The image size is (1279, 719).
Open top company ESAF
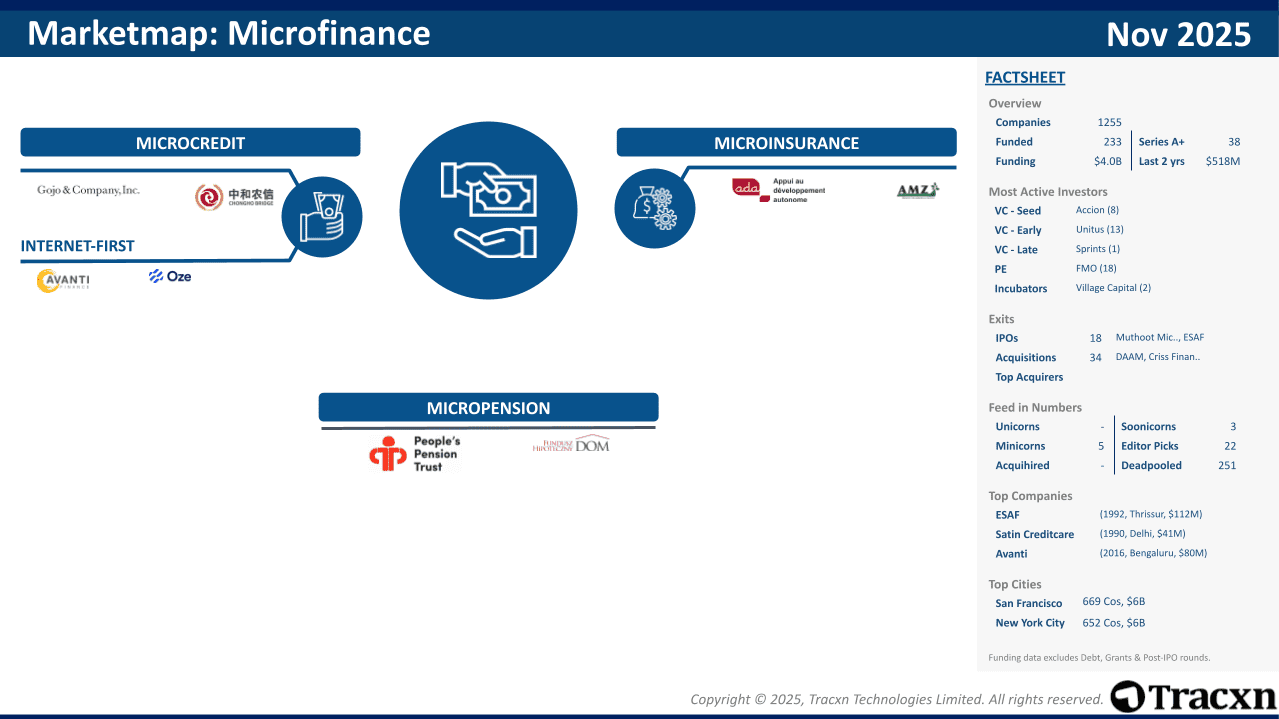tap(1007, 515)
